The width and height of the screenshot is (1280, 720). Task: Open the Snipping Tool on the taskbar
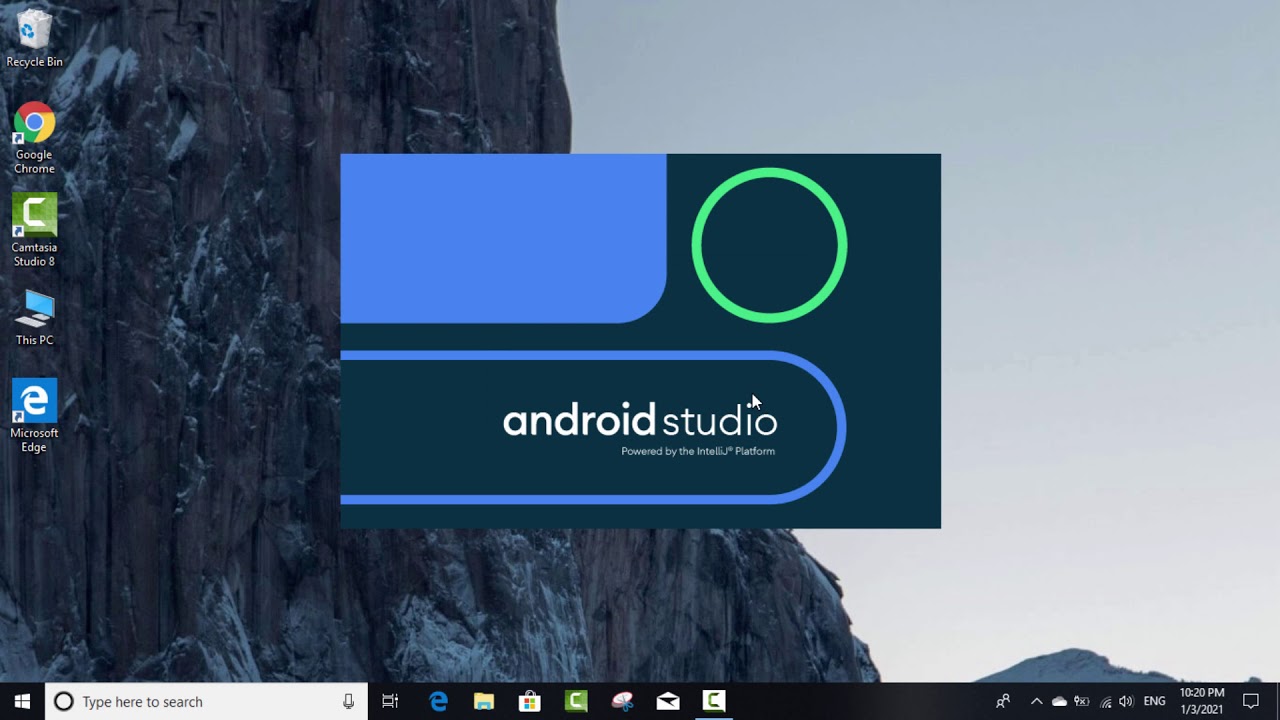pos(623,701)
